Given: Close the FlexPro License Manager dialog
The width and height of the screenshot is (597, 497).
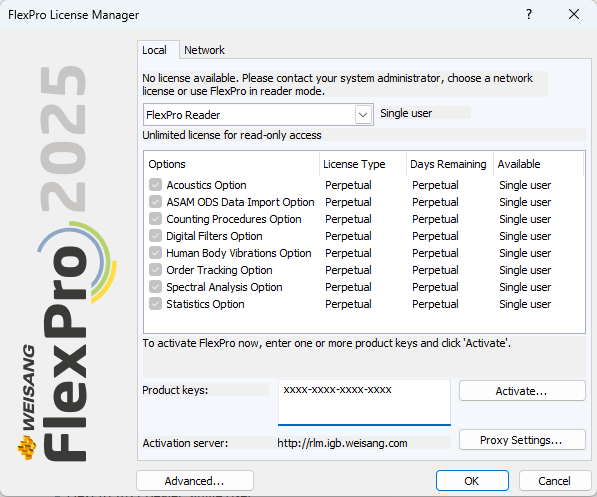Looking at the screenshot, I should pyautogui.click(x=574, y=14).
